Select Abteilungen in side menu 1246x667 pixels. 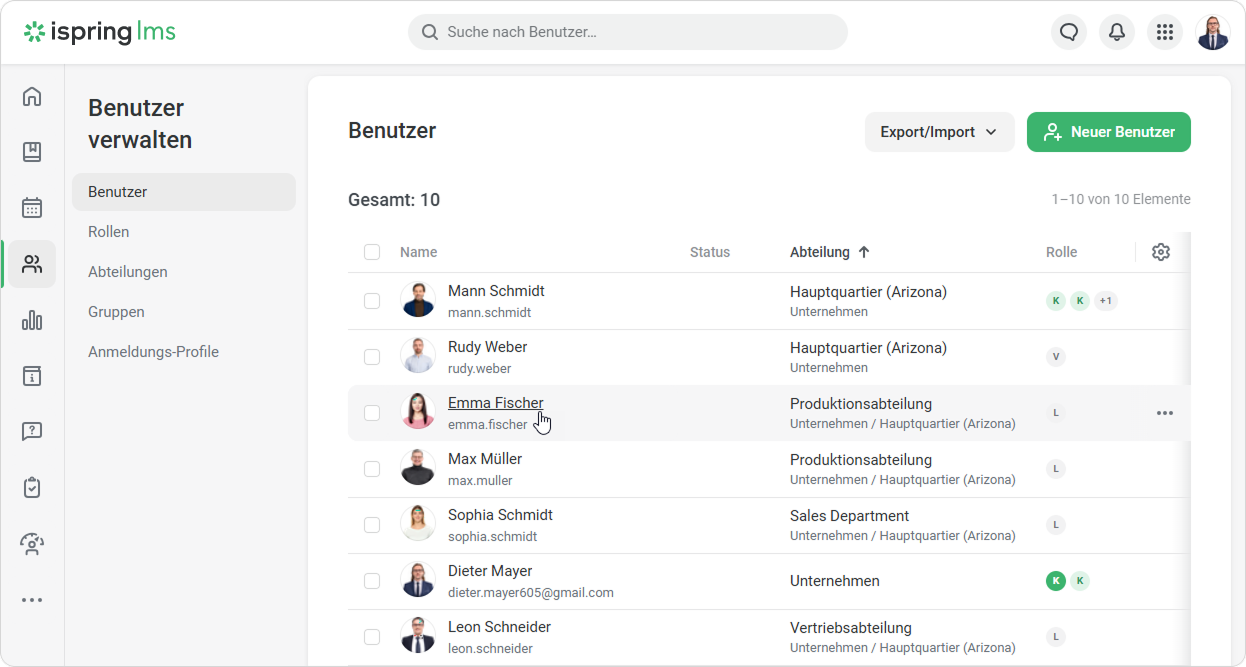click(128, 272)
